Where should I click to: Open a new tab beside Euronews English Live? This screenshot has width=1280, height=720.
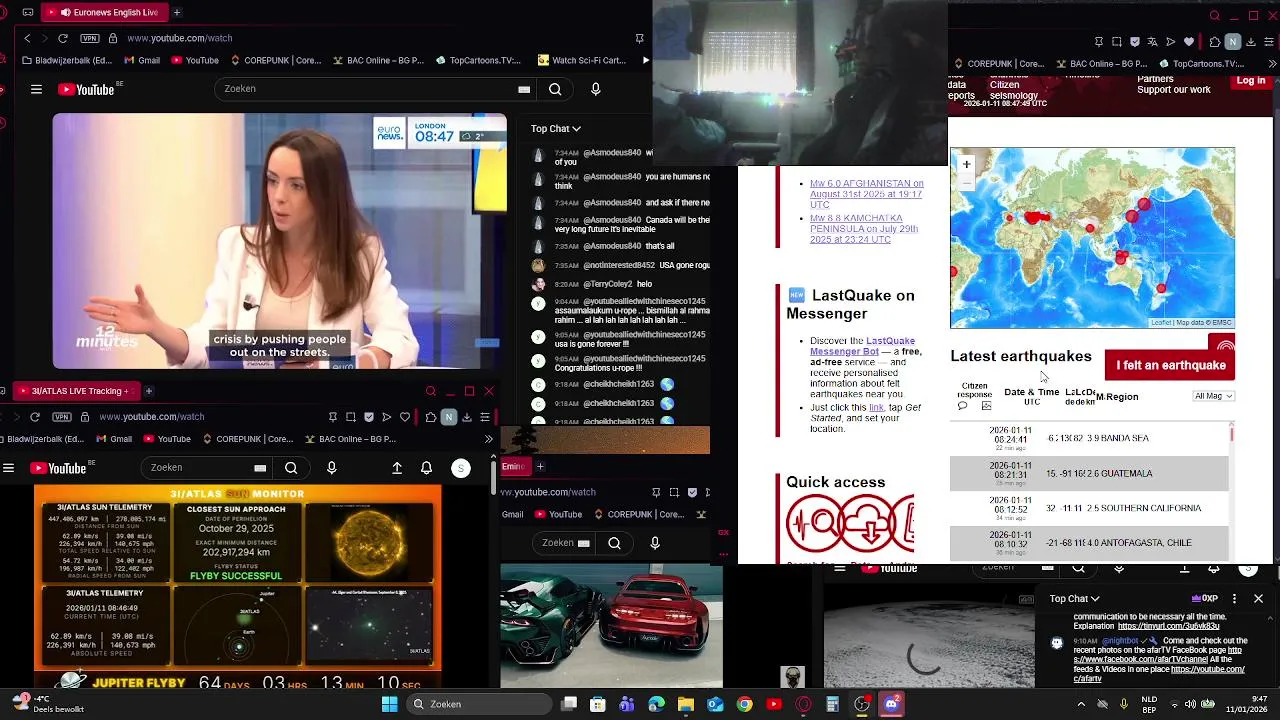[x=177, y=12]
